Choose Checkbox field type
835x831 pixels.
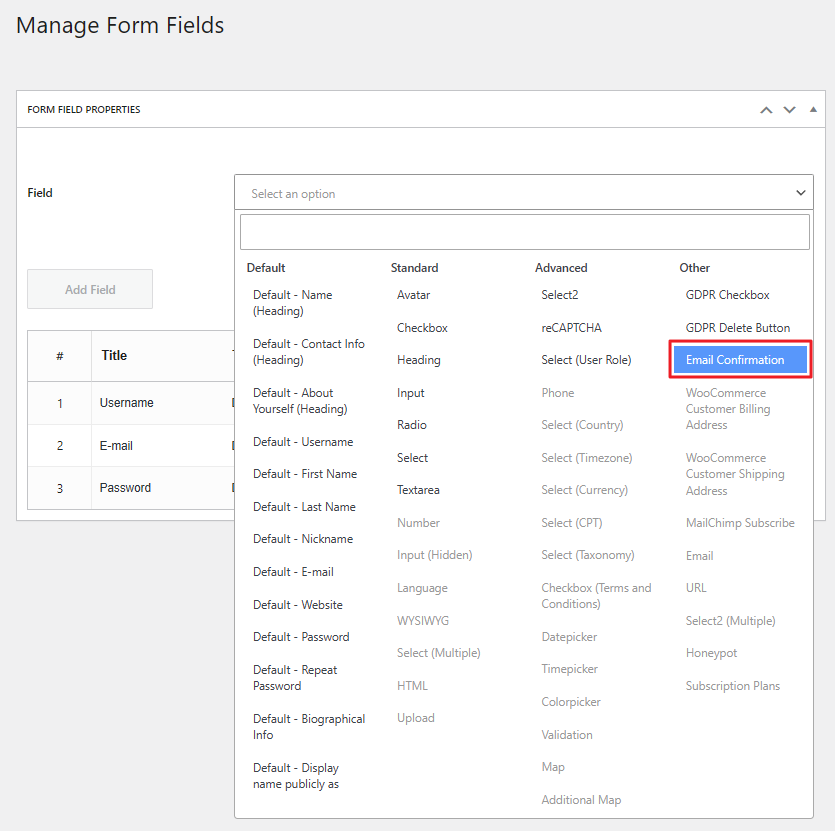422,328
